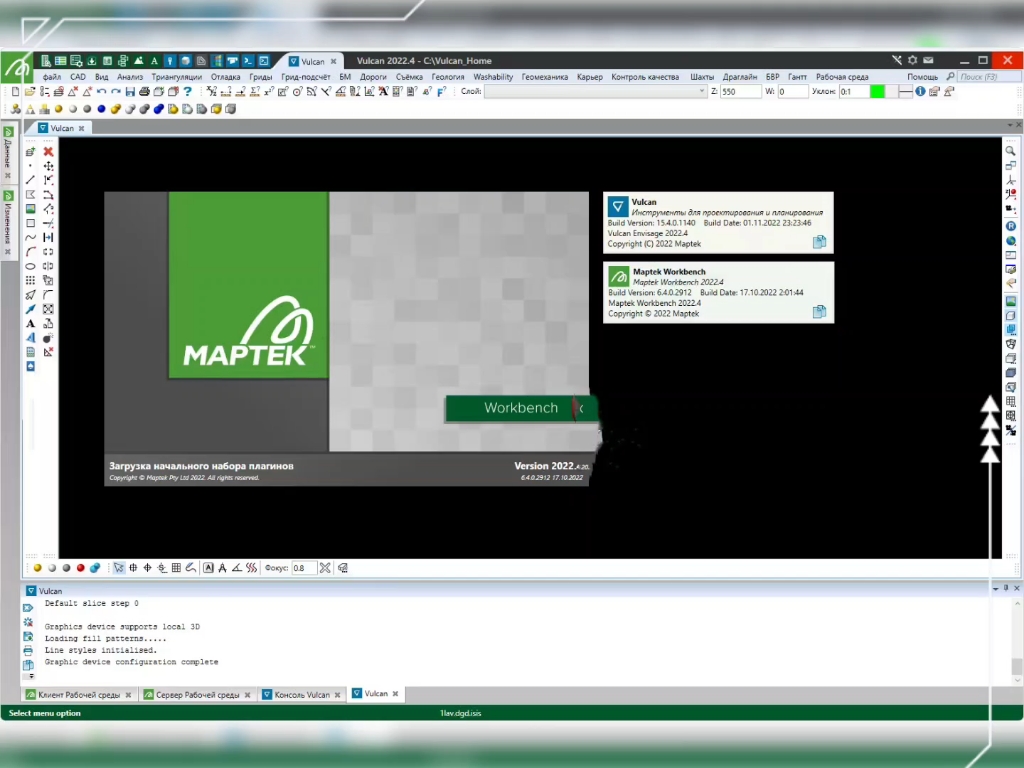Switch to the Консоль Vulcan tab
The height and width of the screenshot is (768, 1024).
(303, 693)
